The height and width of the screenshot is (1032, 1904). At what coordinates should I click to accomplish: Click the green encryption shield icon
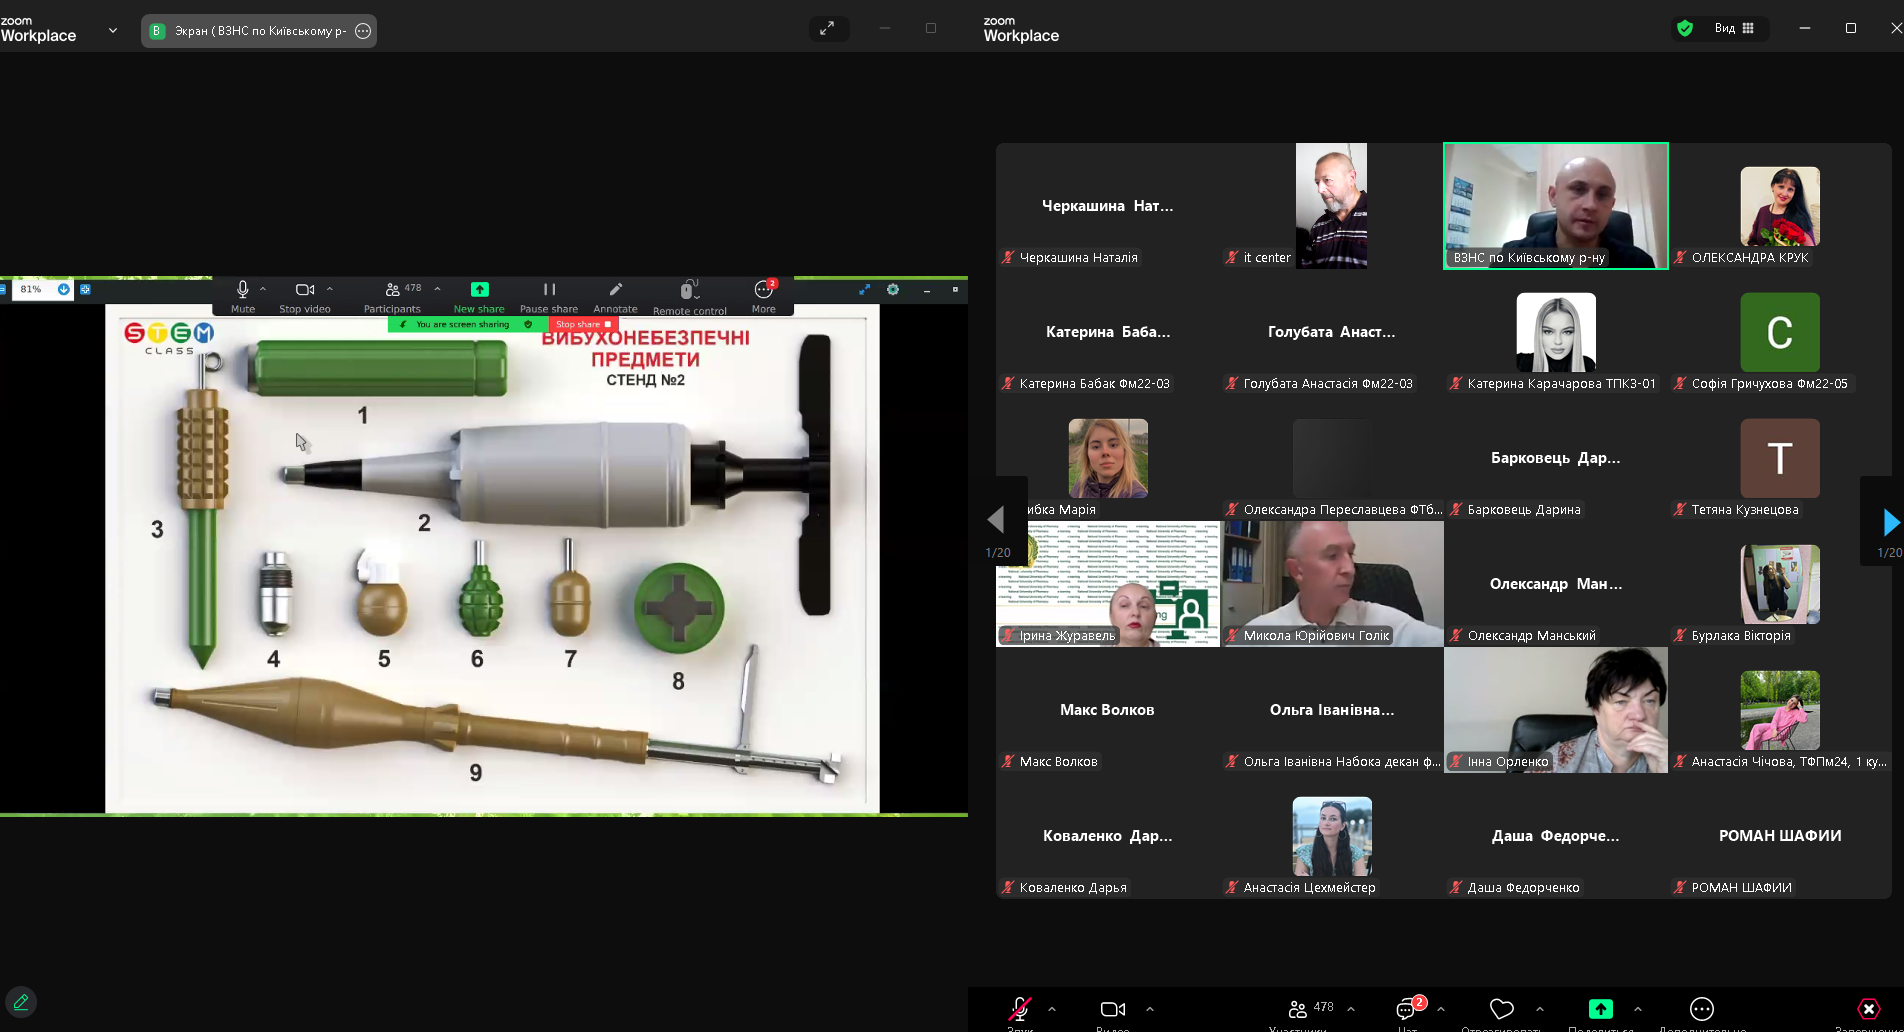tap(1685, 28)
